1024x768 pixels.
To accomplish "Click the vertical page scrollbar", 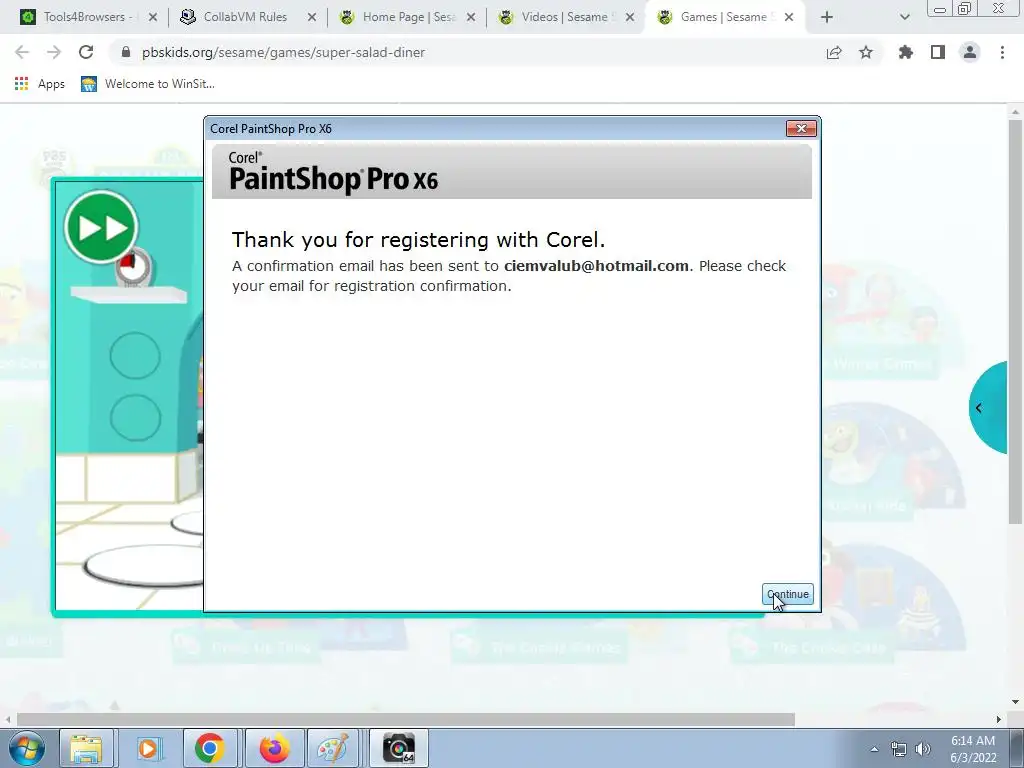I will pos(1015,321).
